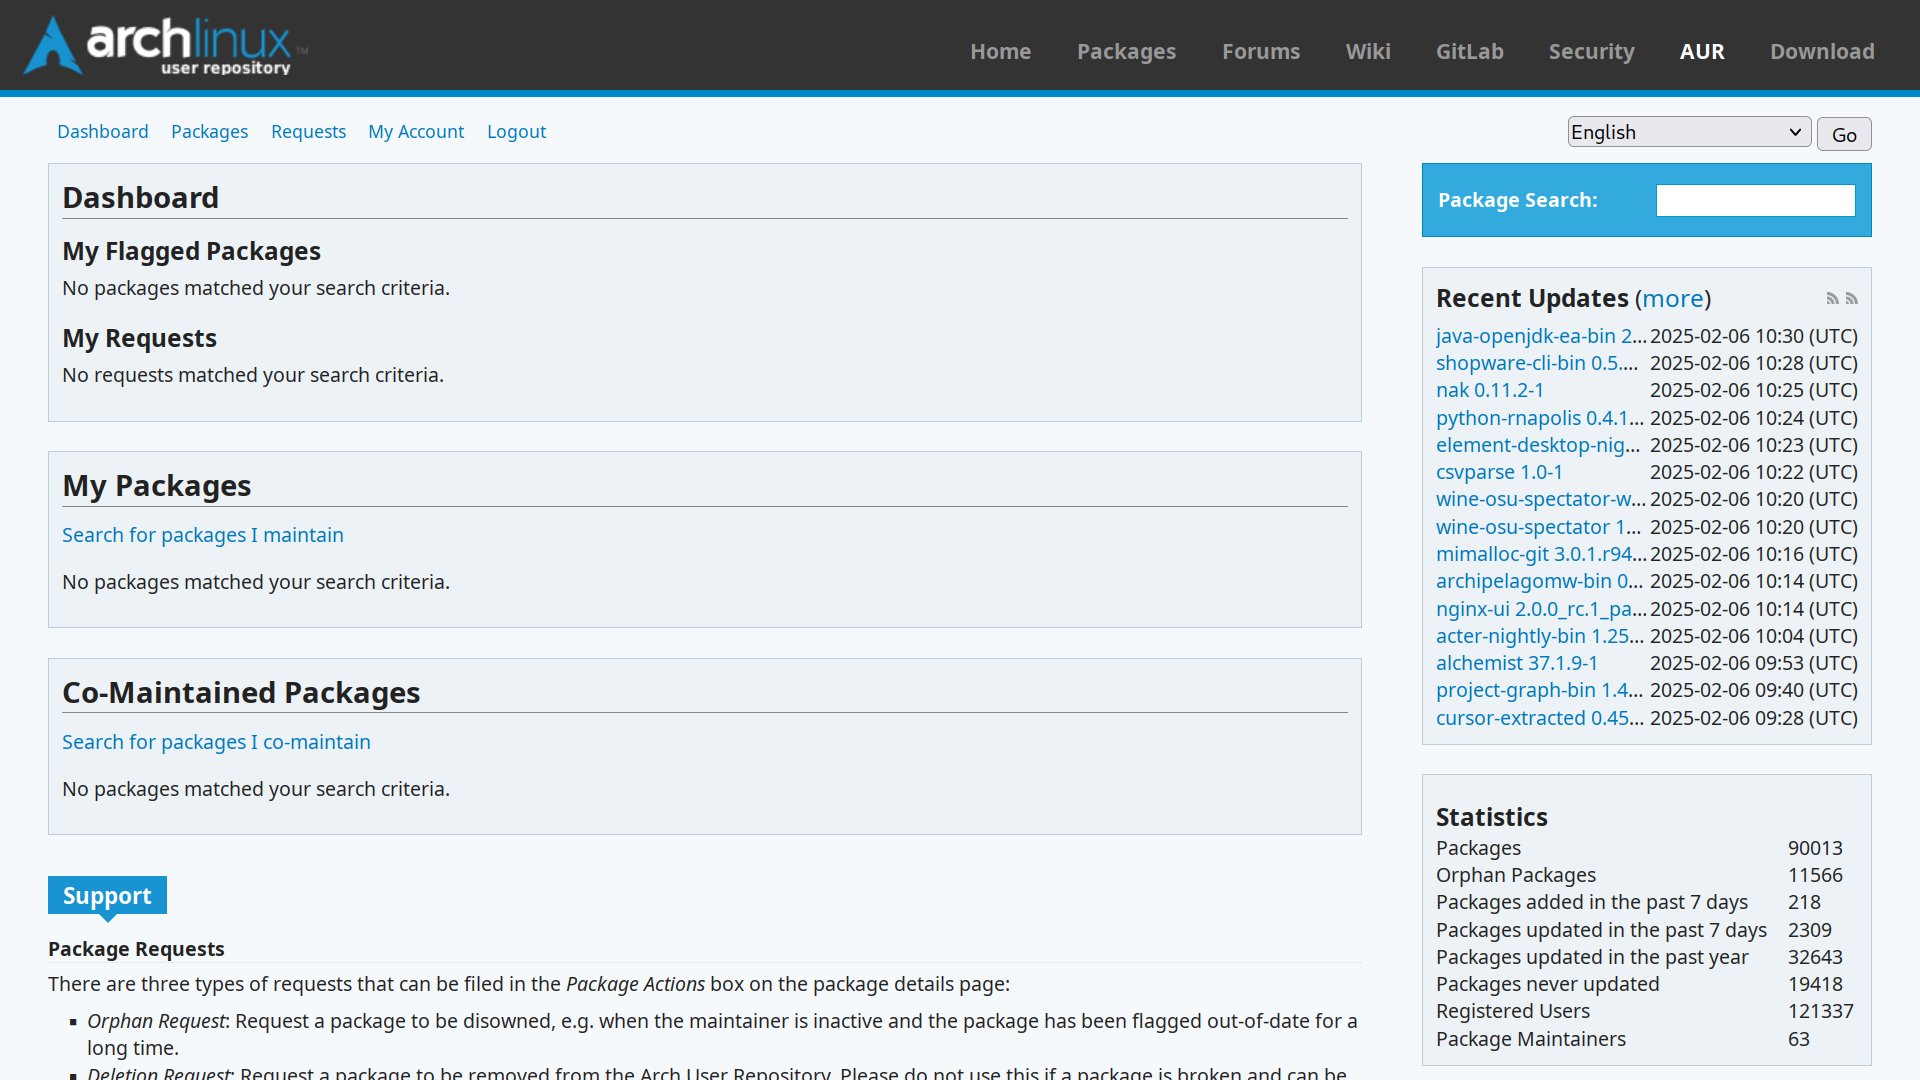The width and height of the screenshot is (1920, 1080).
Task: Click the Logout link
Action: pos(516,131)
